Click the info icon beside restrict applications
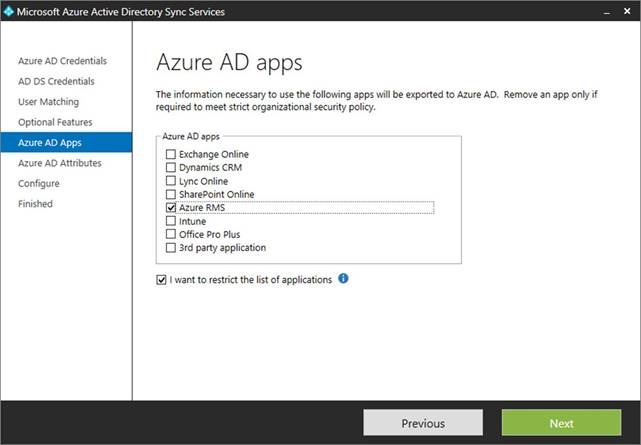The height and width of the screenshot is (445, 641). [x=344, y=279]
